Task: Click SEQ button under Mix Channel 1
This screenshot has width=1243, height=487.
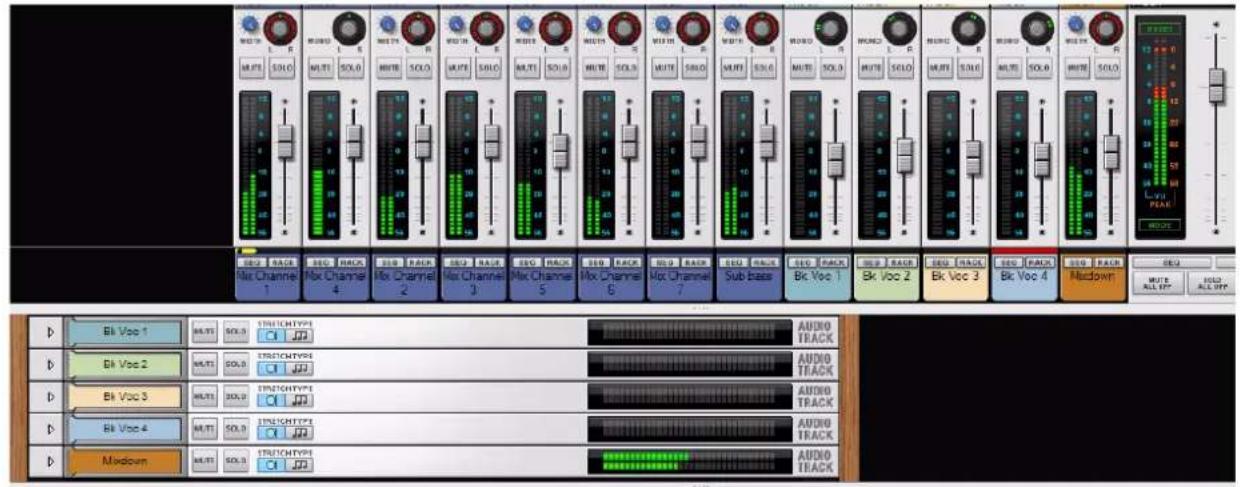Action: tap(252, 261)
